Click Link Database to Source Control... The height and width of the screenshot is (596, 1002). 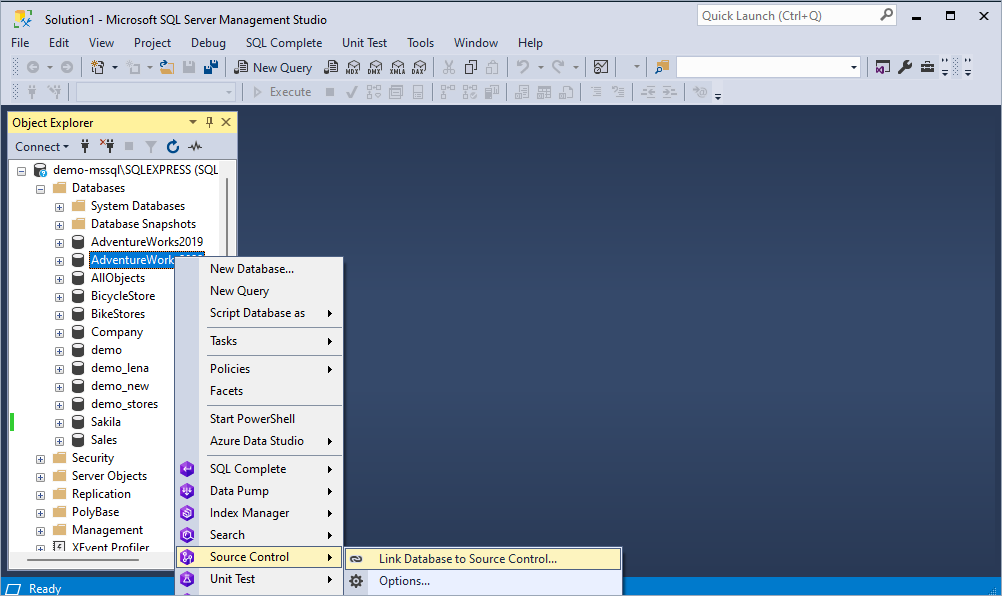coord(483,559)
